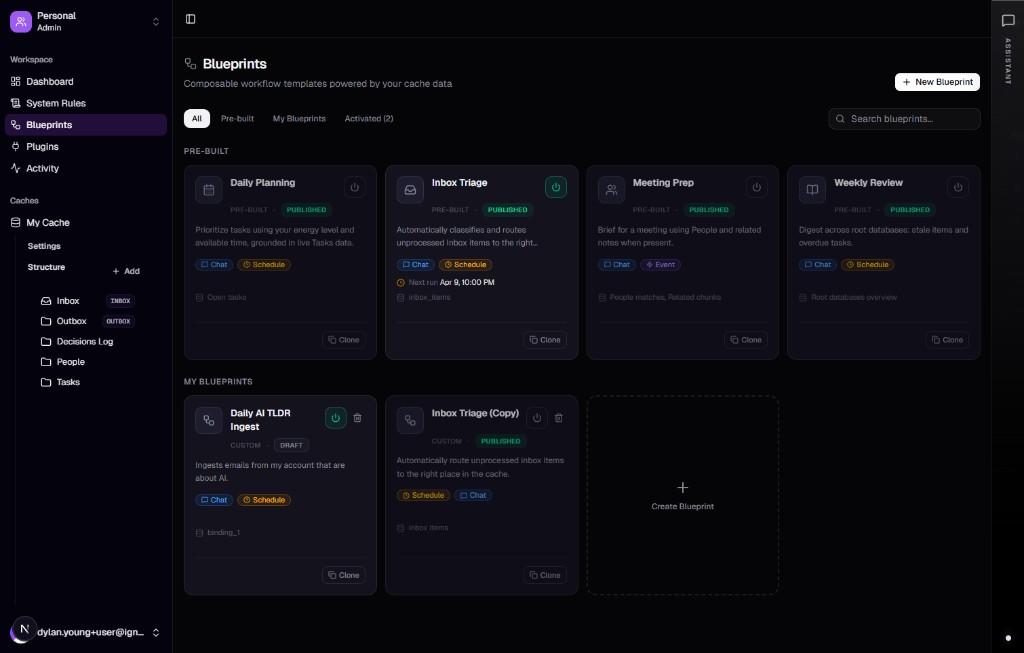Viewport: 1024px width, 653px height.
Task: Open the Activated (2) tab
Action: coord(367,118)
